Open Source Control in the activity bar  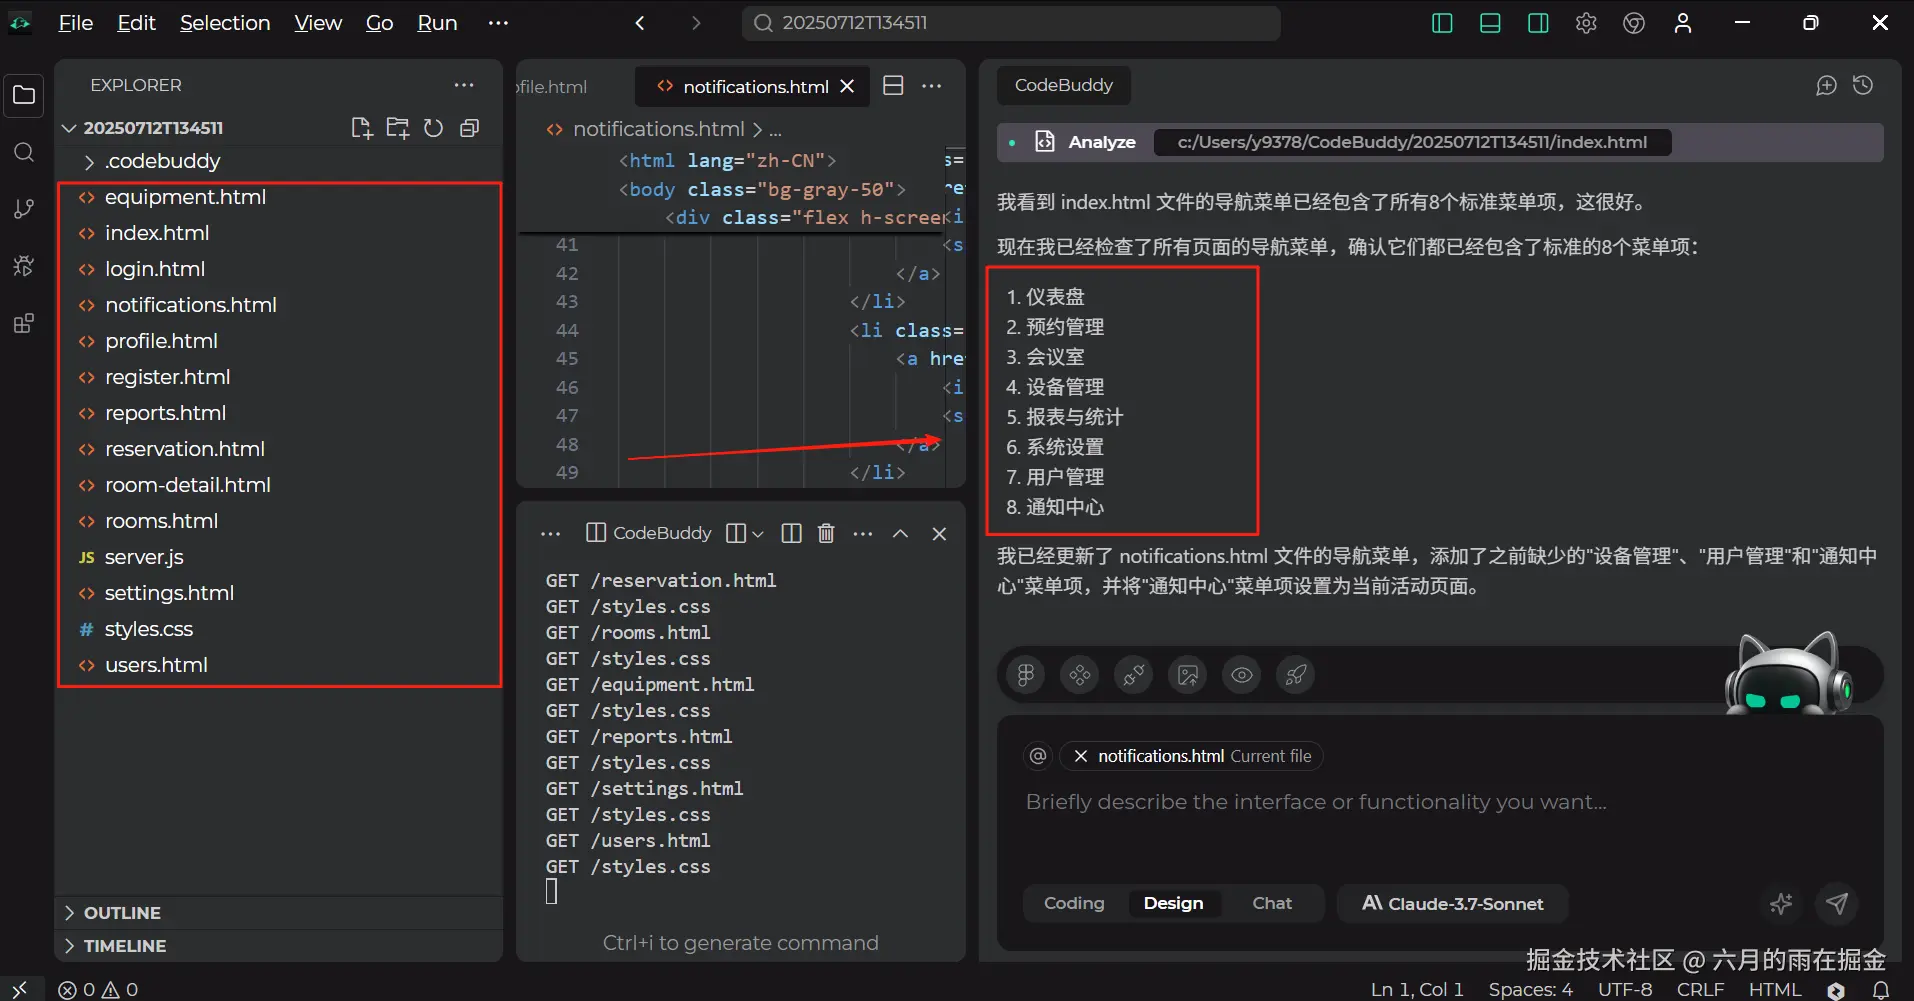24,209
